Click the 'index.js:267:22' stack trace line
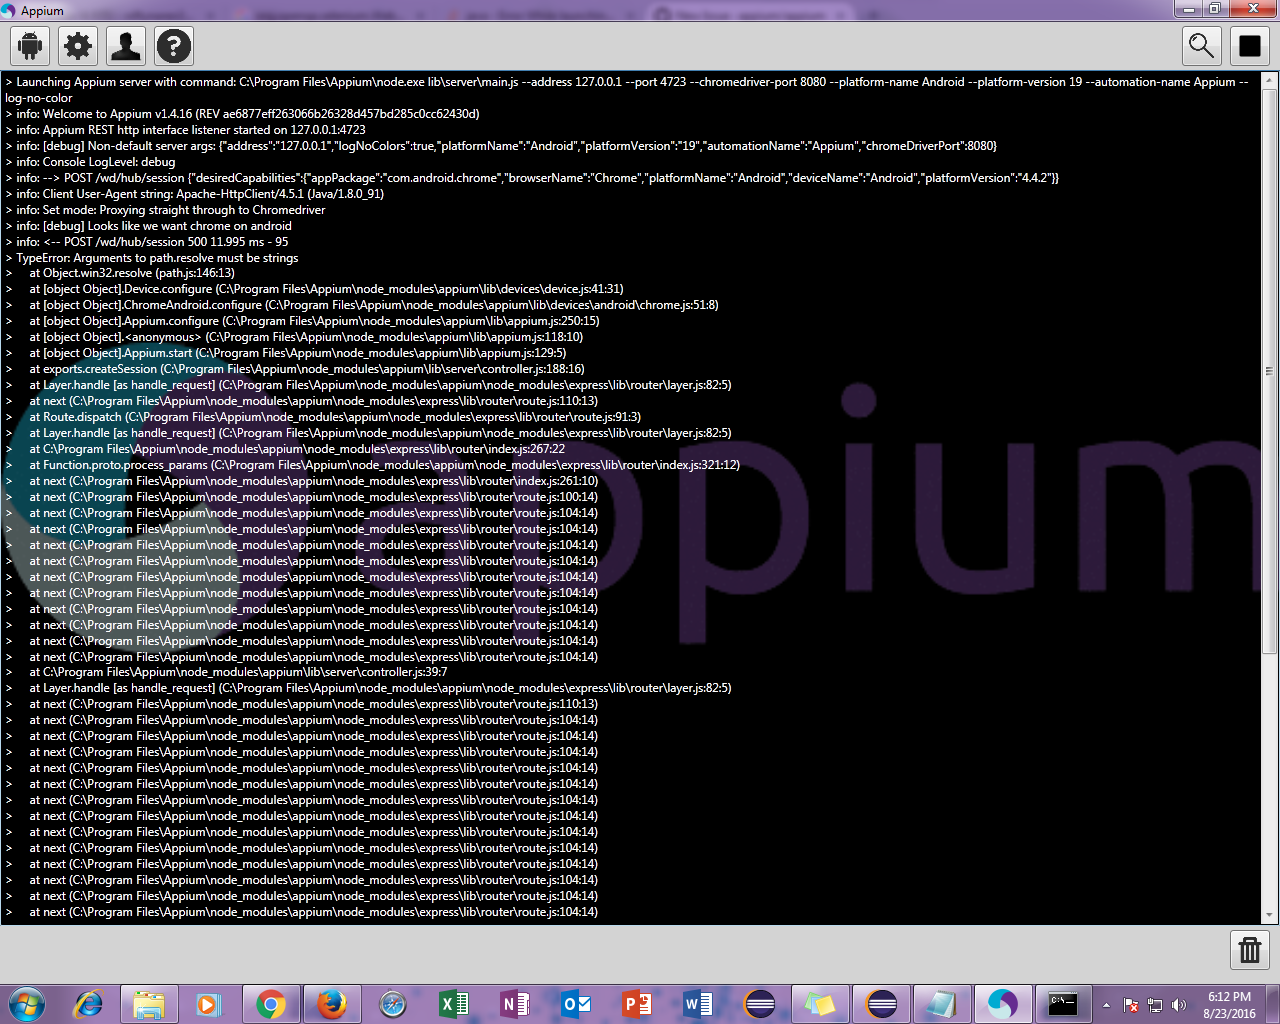1280x1024 pixels. pos(285,449)
